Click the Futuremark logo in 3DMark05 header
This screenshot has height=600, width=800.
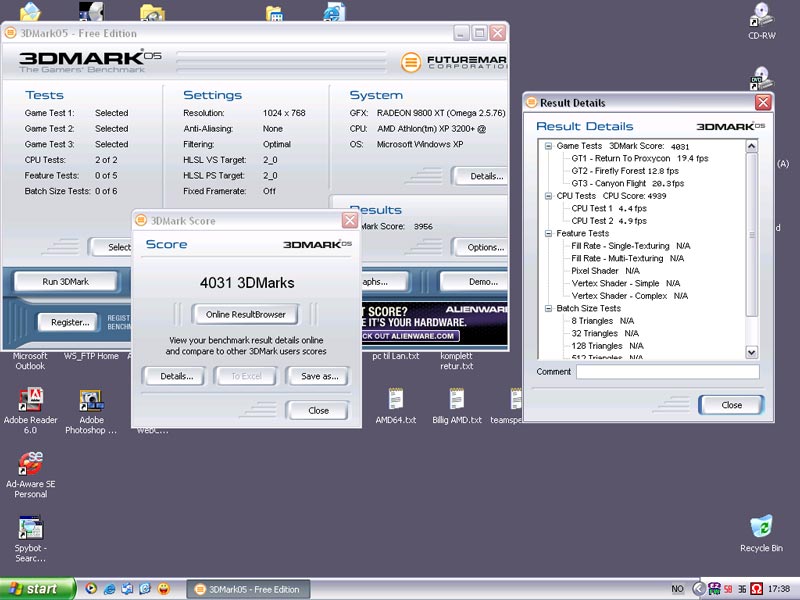(453, 62)
